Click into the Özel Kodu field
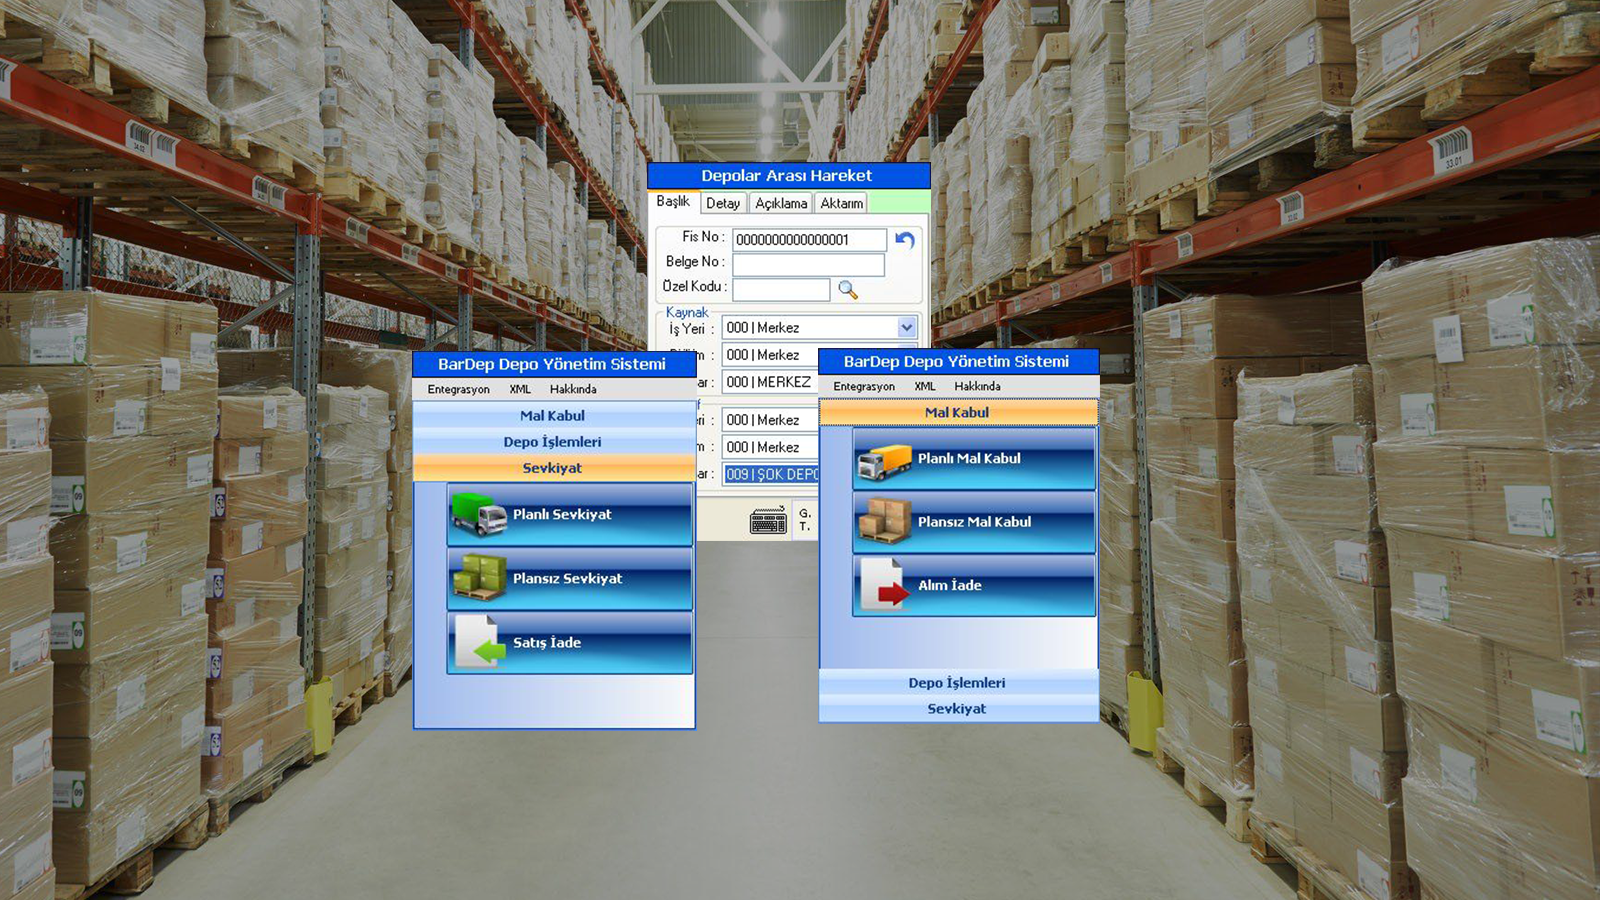Viewport: 1600px width, 900px height. 781,289
